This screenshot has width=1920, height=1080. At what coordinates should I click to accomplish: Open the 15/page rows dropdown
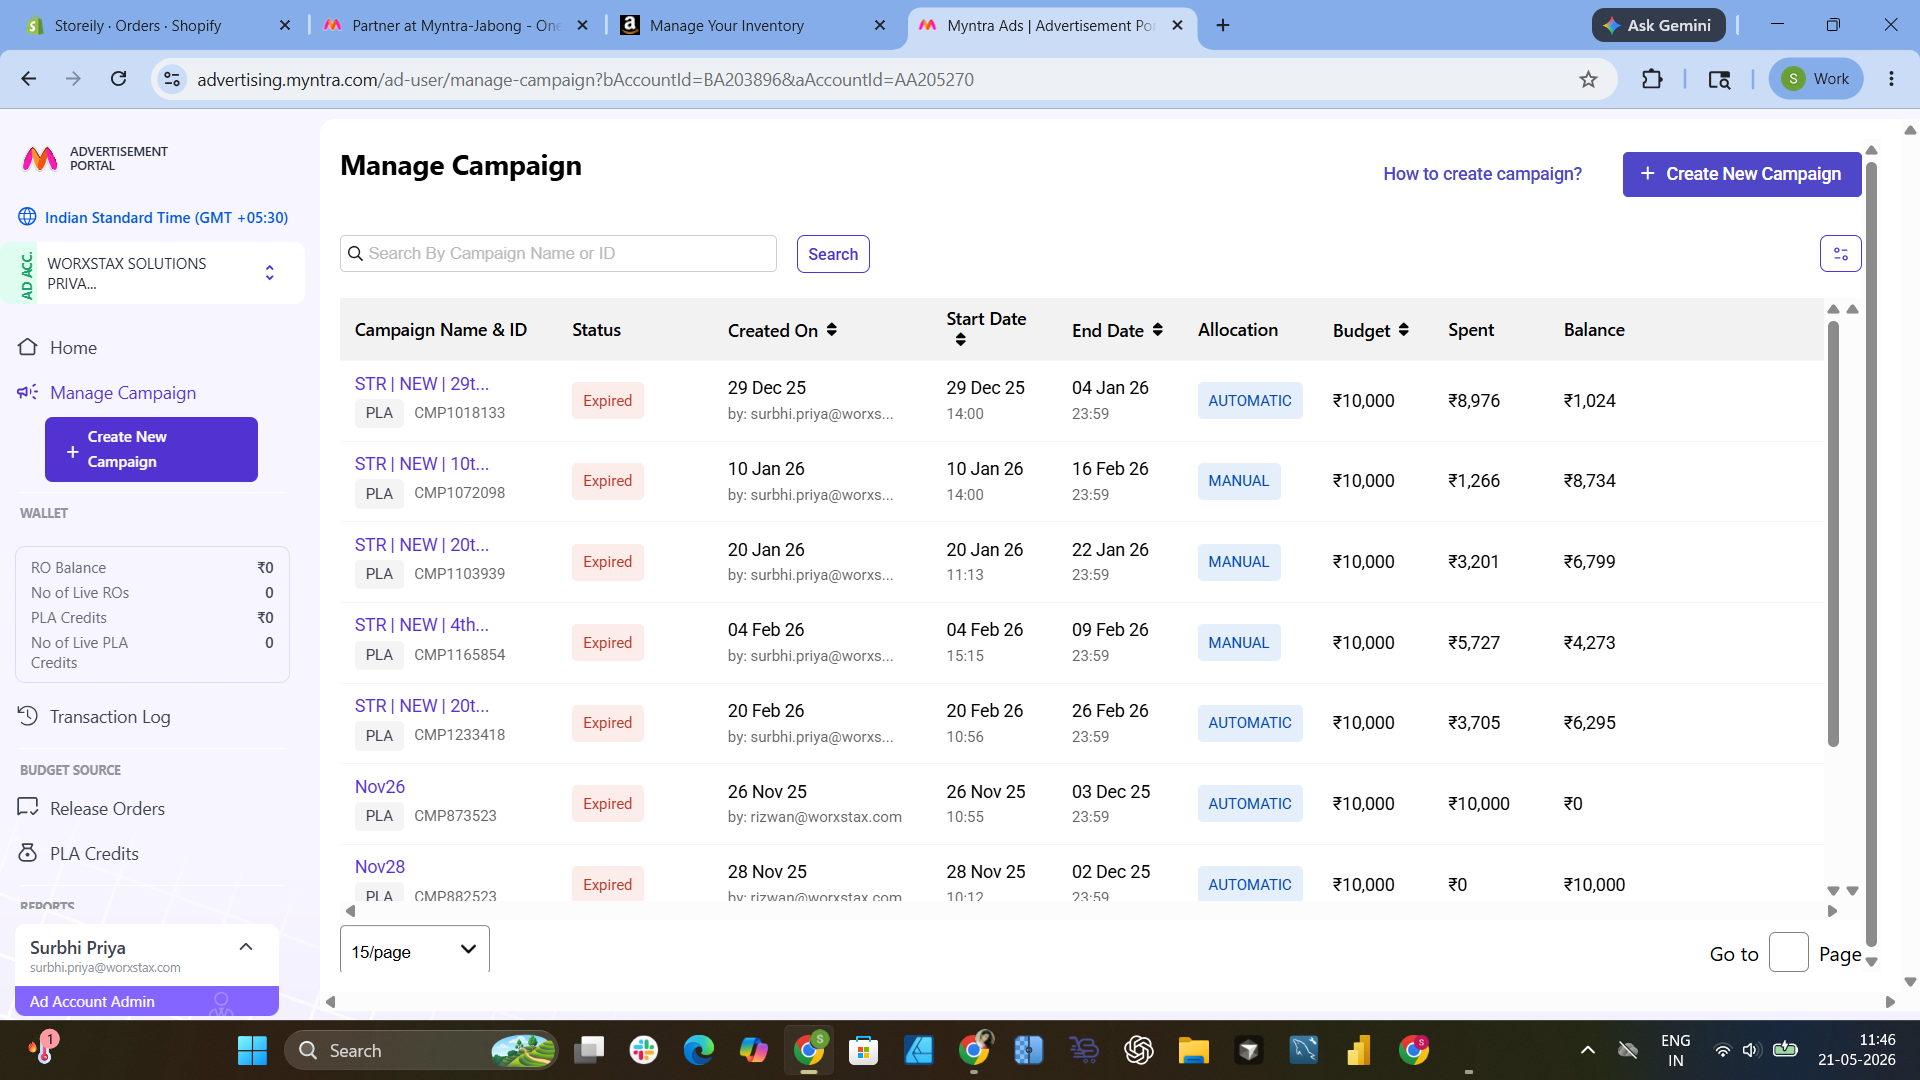pyautogui.click(x=415, y=950)
